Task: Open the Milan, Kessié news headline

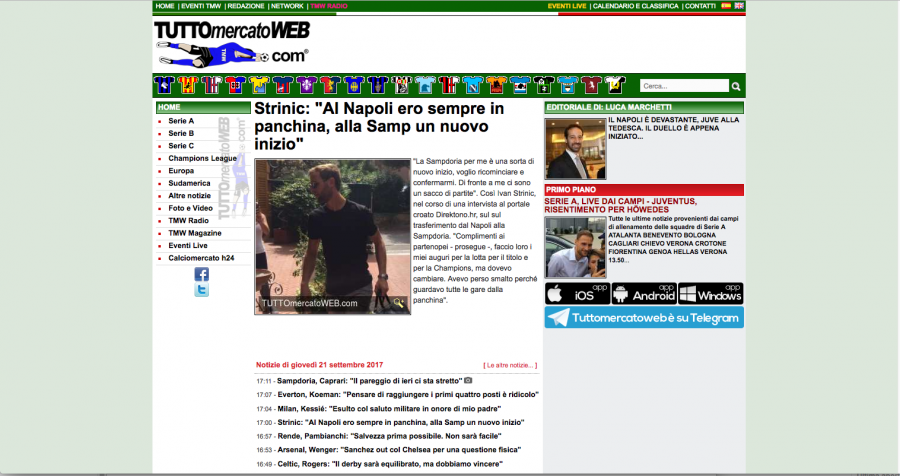Action: 390,408
